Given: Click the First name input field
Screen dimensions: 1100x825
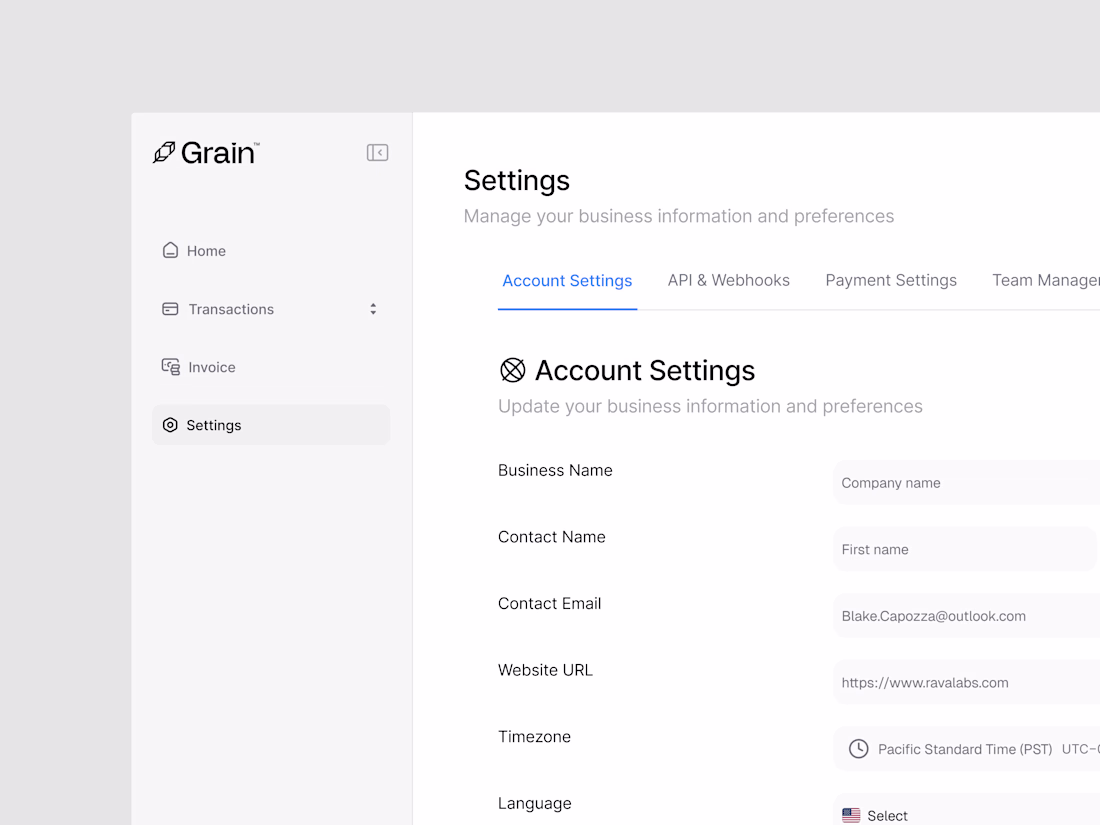Looking at the screenshot, I should [965, 549].
